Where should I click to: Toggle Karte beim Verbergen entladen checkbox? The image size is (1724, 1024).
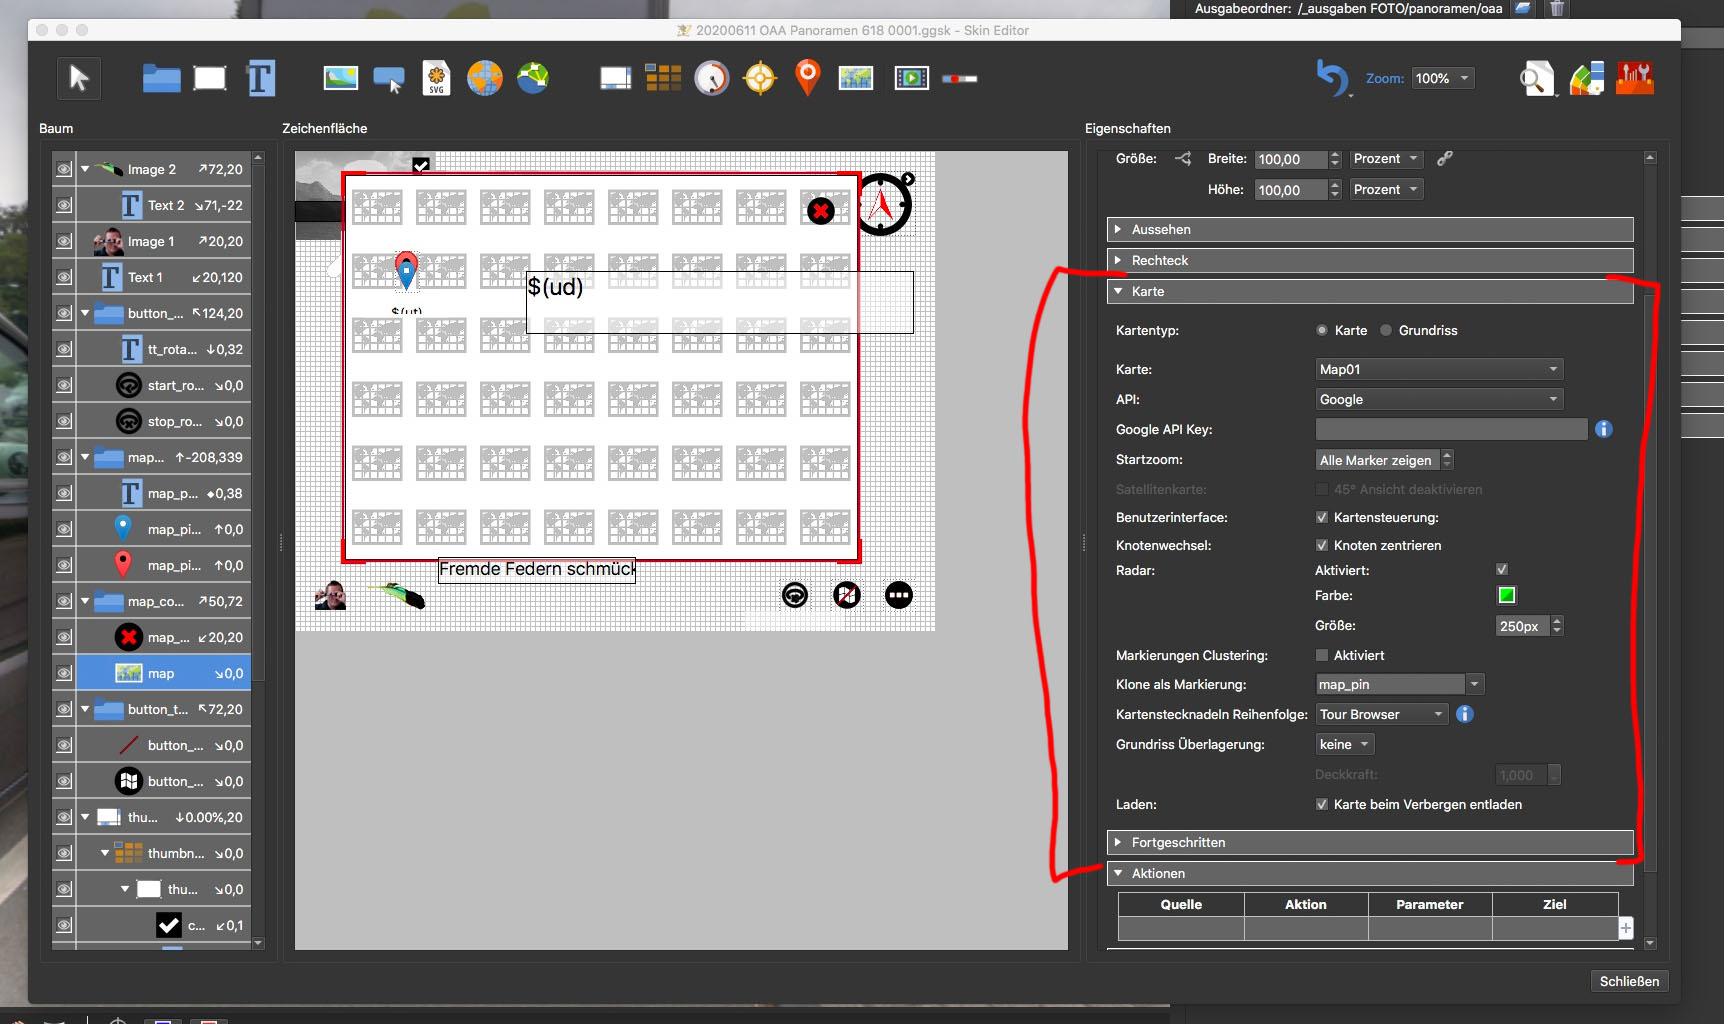(1322, 804)
